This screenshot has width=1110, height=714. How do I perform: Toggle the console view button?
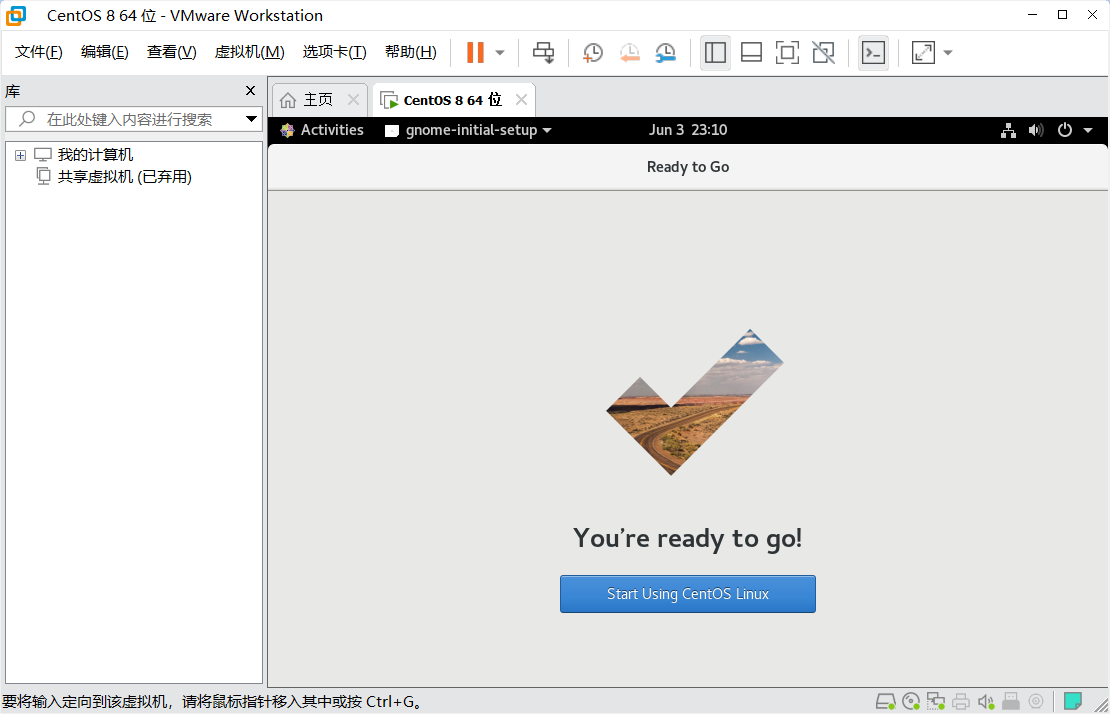click(874, 52)
